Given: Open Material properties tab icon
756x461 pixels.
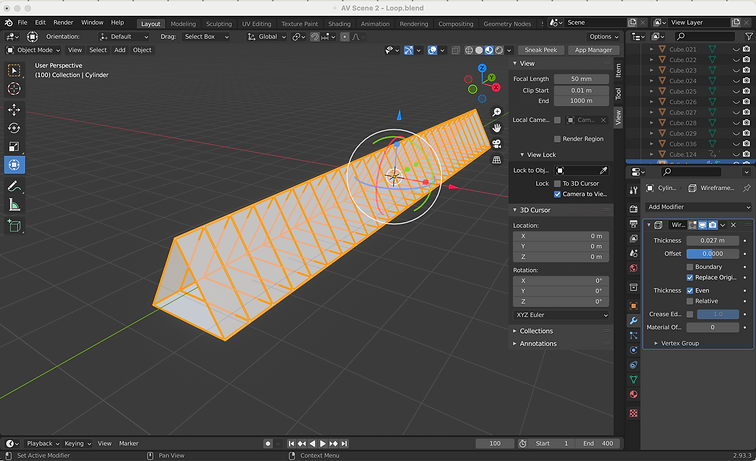Looking at the screenshot, I should click(634, 394).
